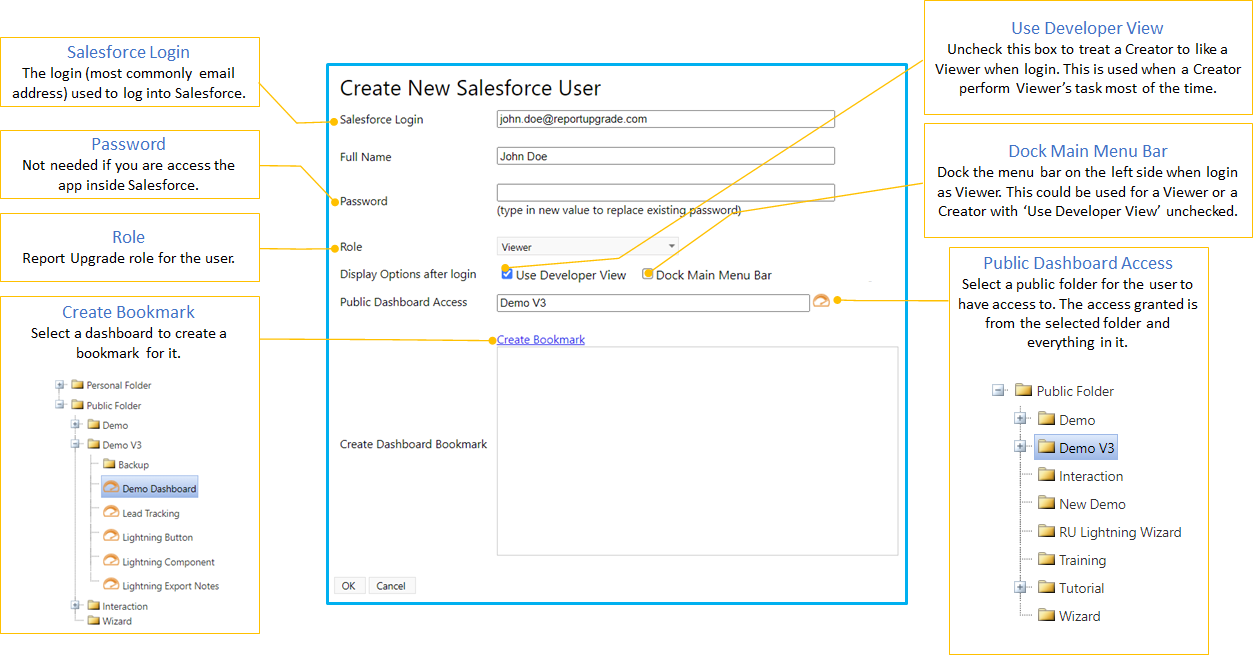Toggle the Dock Main Menu Bar checkbox
The height and width of the screenshot is (655, 1255).
648,274
